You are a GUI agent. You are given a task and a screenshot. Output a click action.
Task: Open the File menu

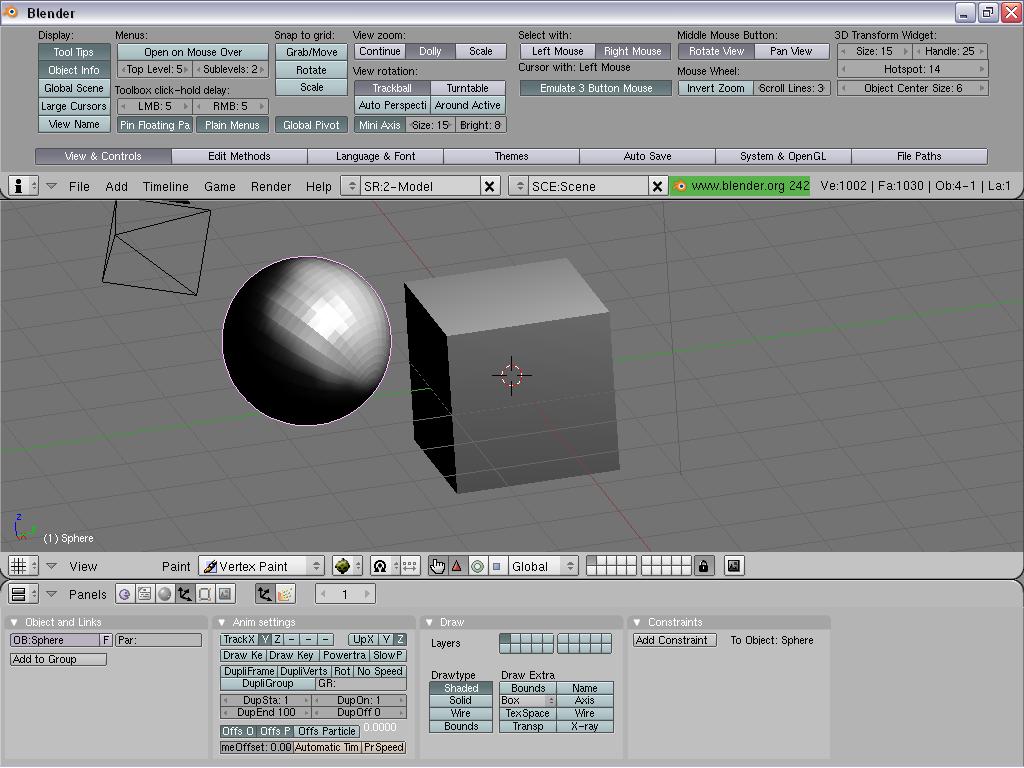79,187
